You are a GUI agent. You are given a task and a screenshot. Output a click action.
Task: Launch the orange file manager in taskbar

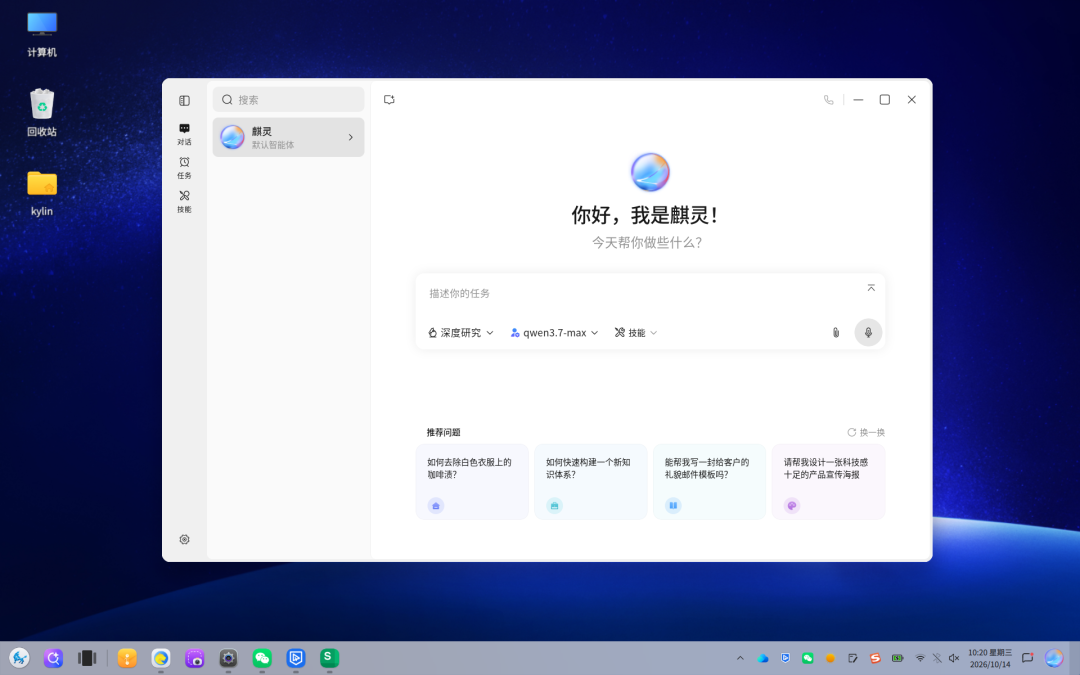pyautogui.click(x=127, y=658)
